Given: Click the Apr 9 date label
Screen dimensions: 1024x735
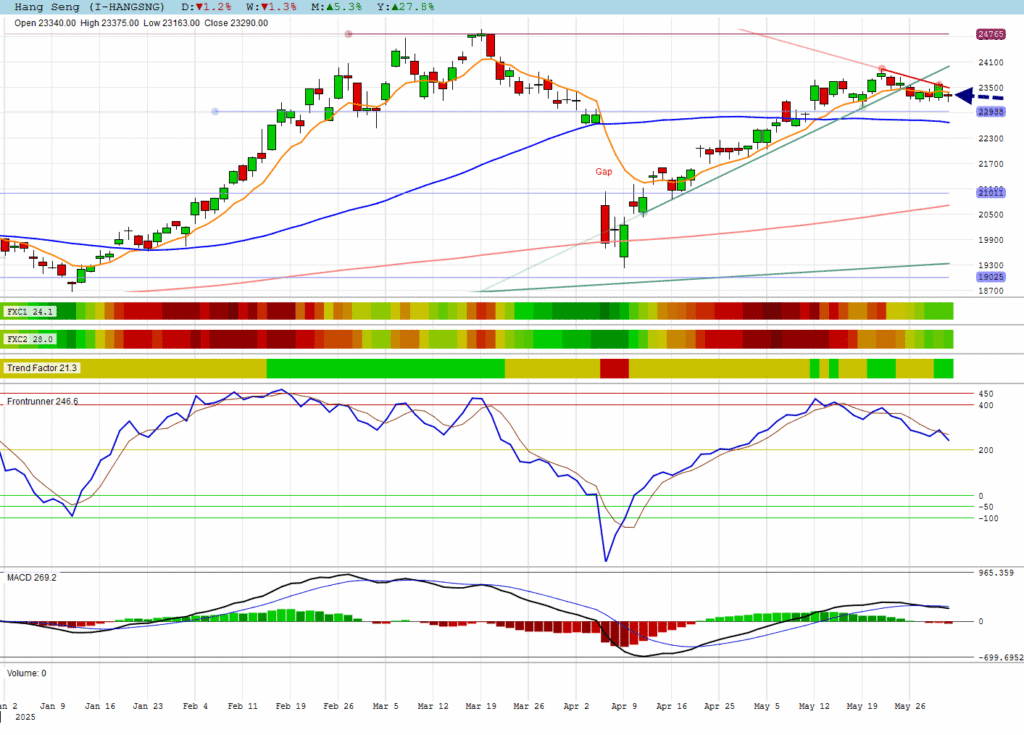Looking at the screenshot, I should coord(624,706).
